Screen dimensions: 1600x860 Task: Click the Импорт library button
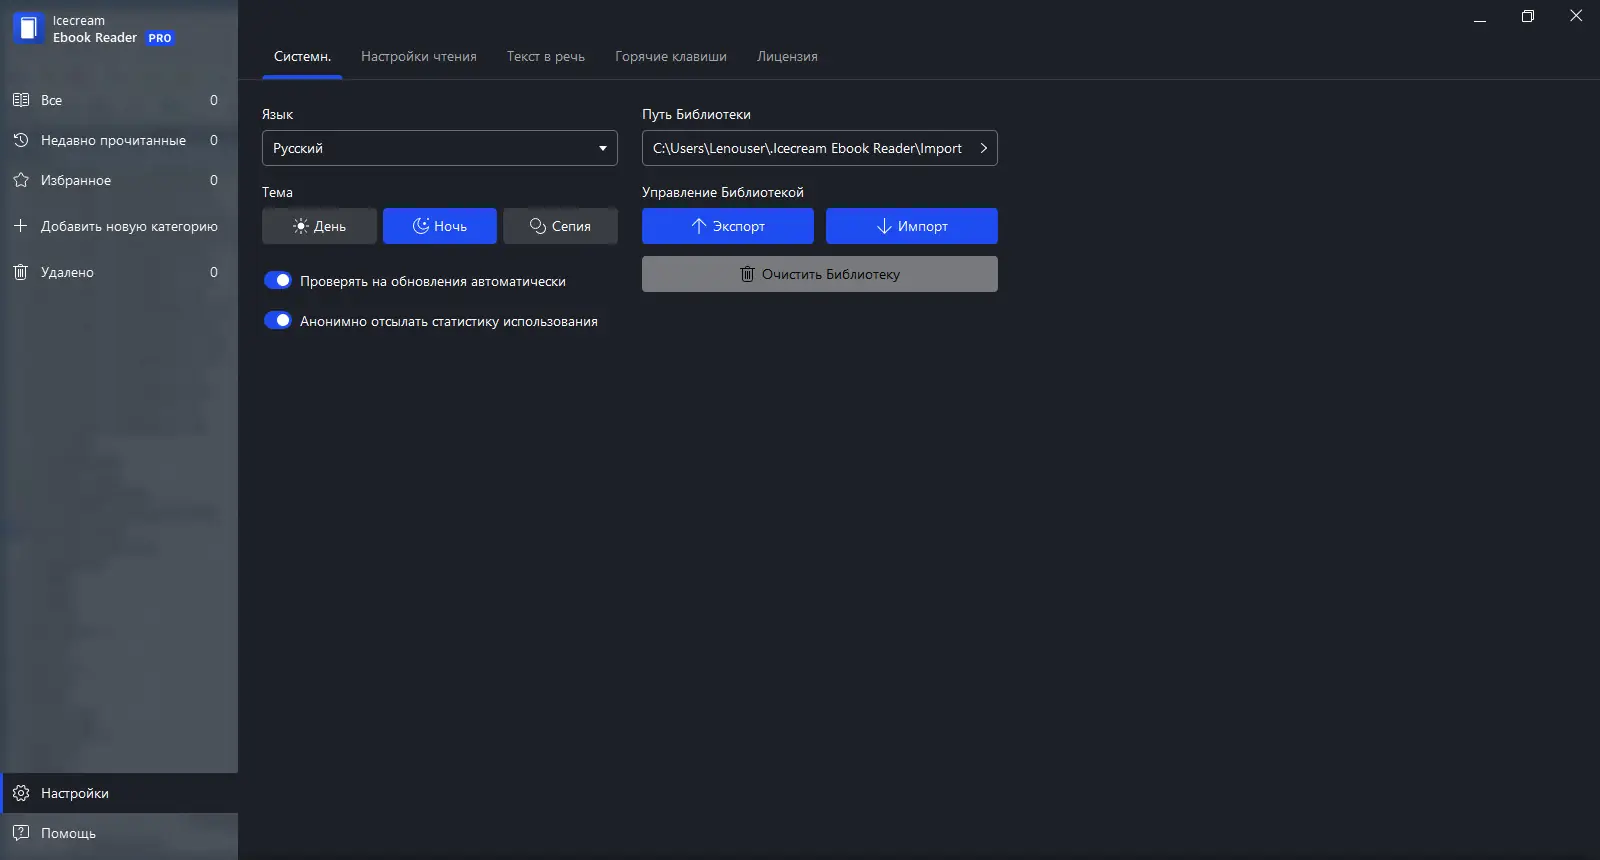coord(912,226)
